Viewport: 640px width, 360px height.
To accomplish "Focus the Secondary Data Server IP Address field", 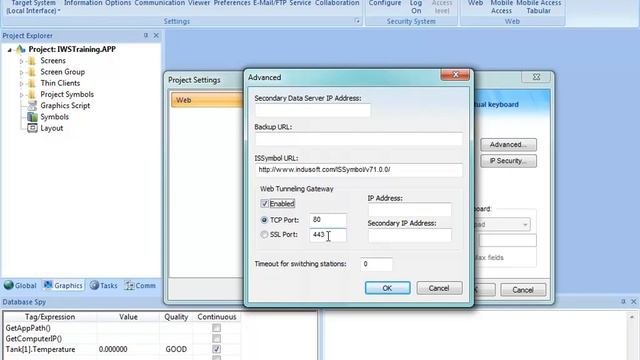I will (313, 110).
